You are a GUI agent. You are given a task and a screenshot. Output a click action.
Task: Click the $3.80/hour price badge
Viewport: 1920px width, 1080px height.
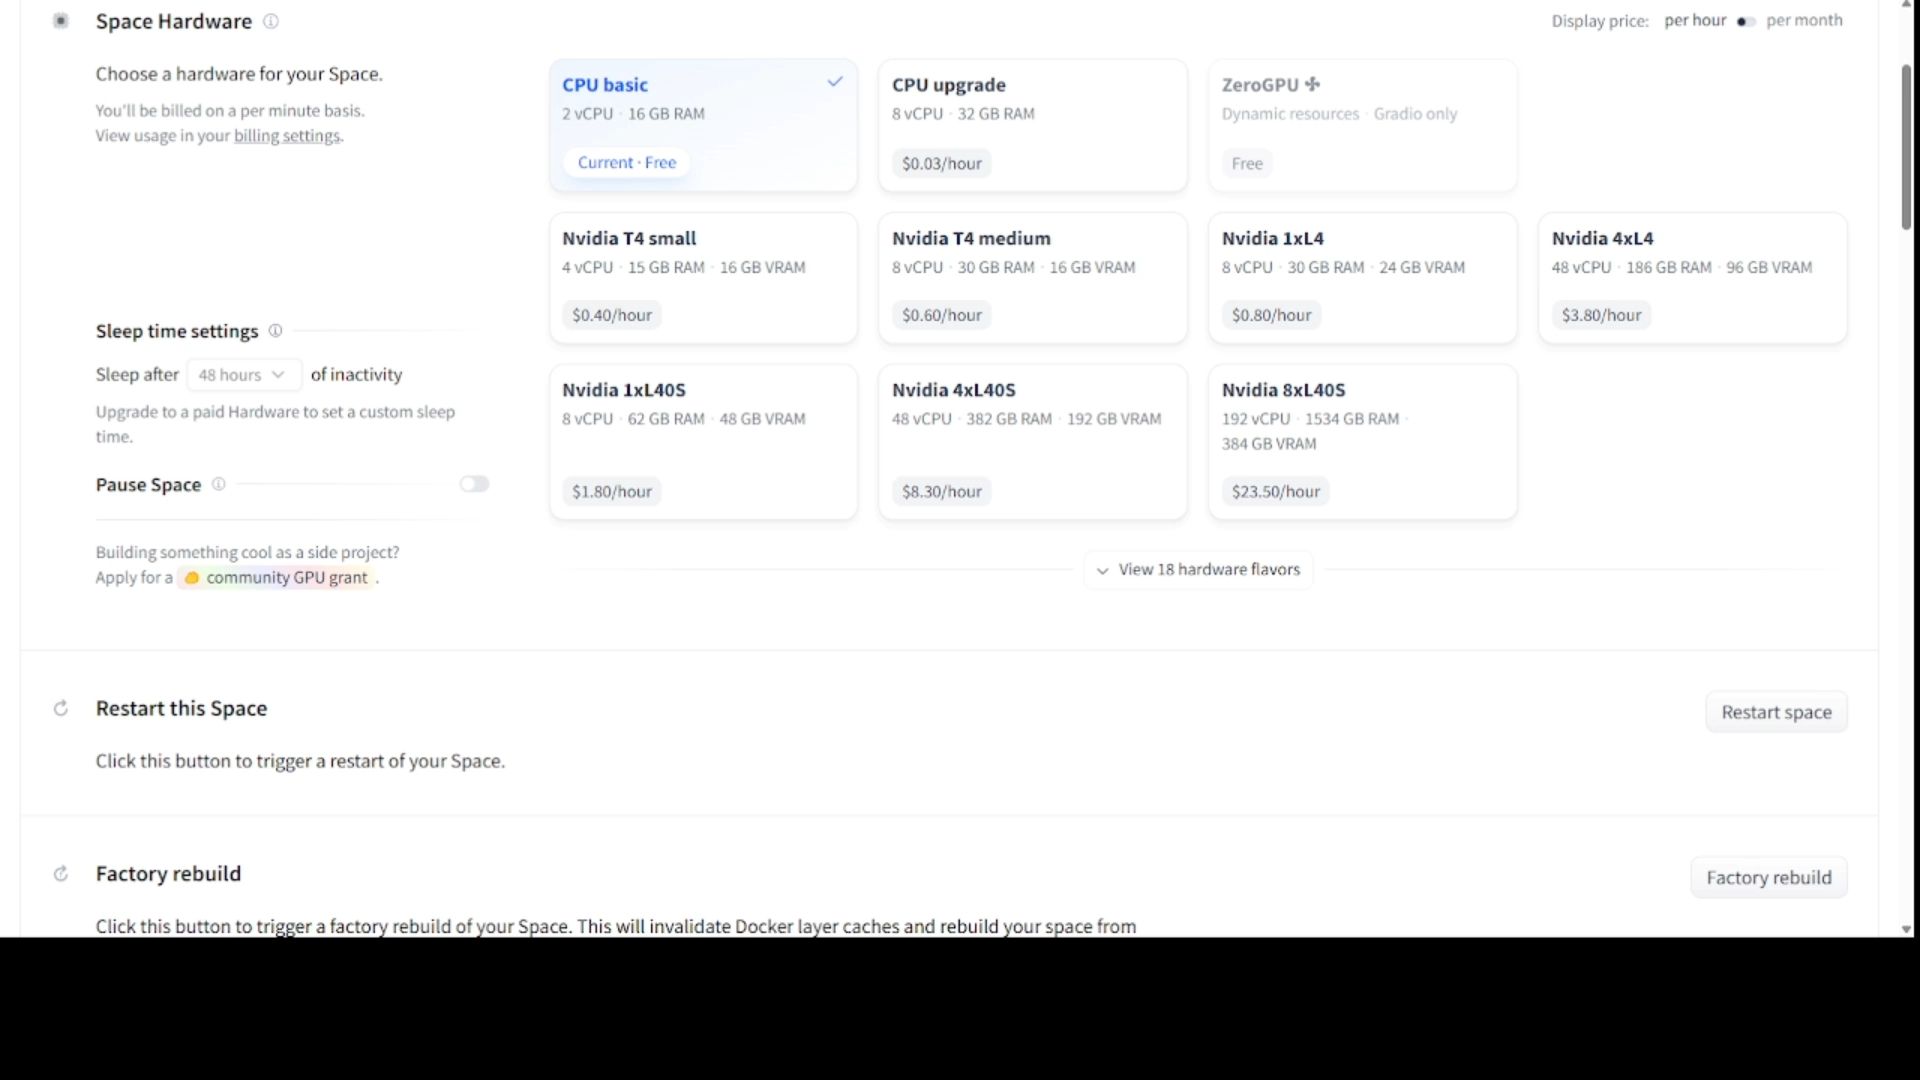(x=1601, y=316)
